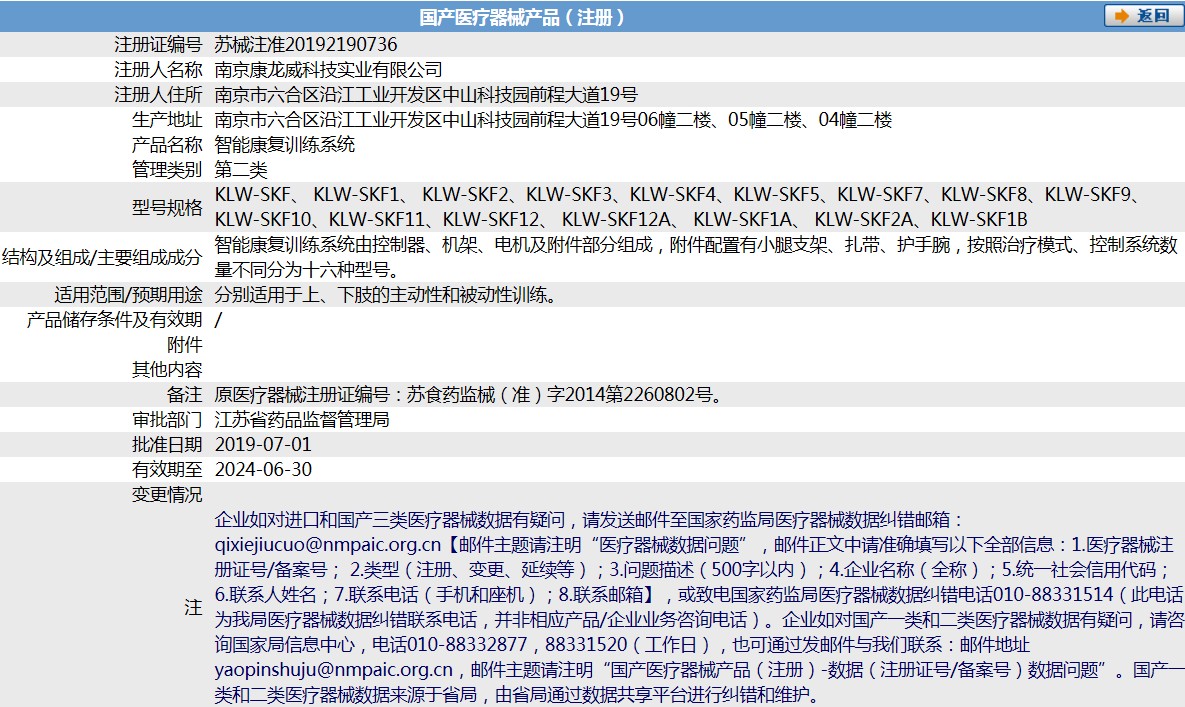Select email yaopinshuju@nmpaic.org.cn in note

tap(333, 669)
